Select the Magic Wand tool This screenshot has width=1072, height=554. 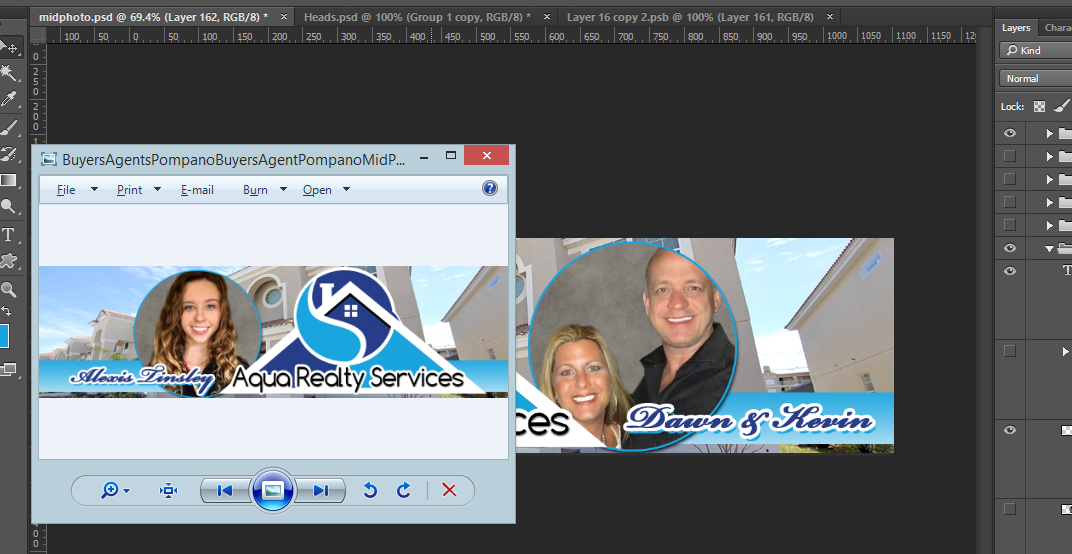[8, 73]
